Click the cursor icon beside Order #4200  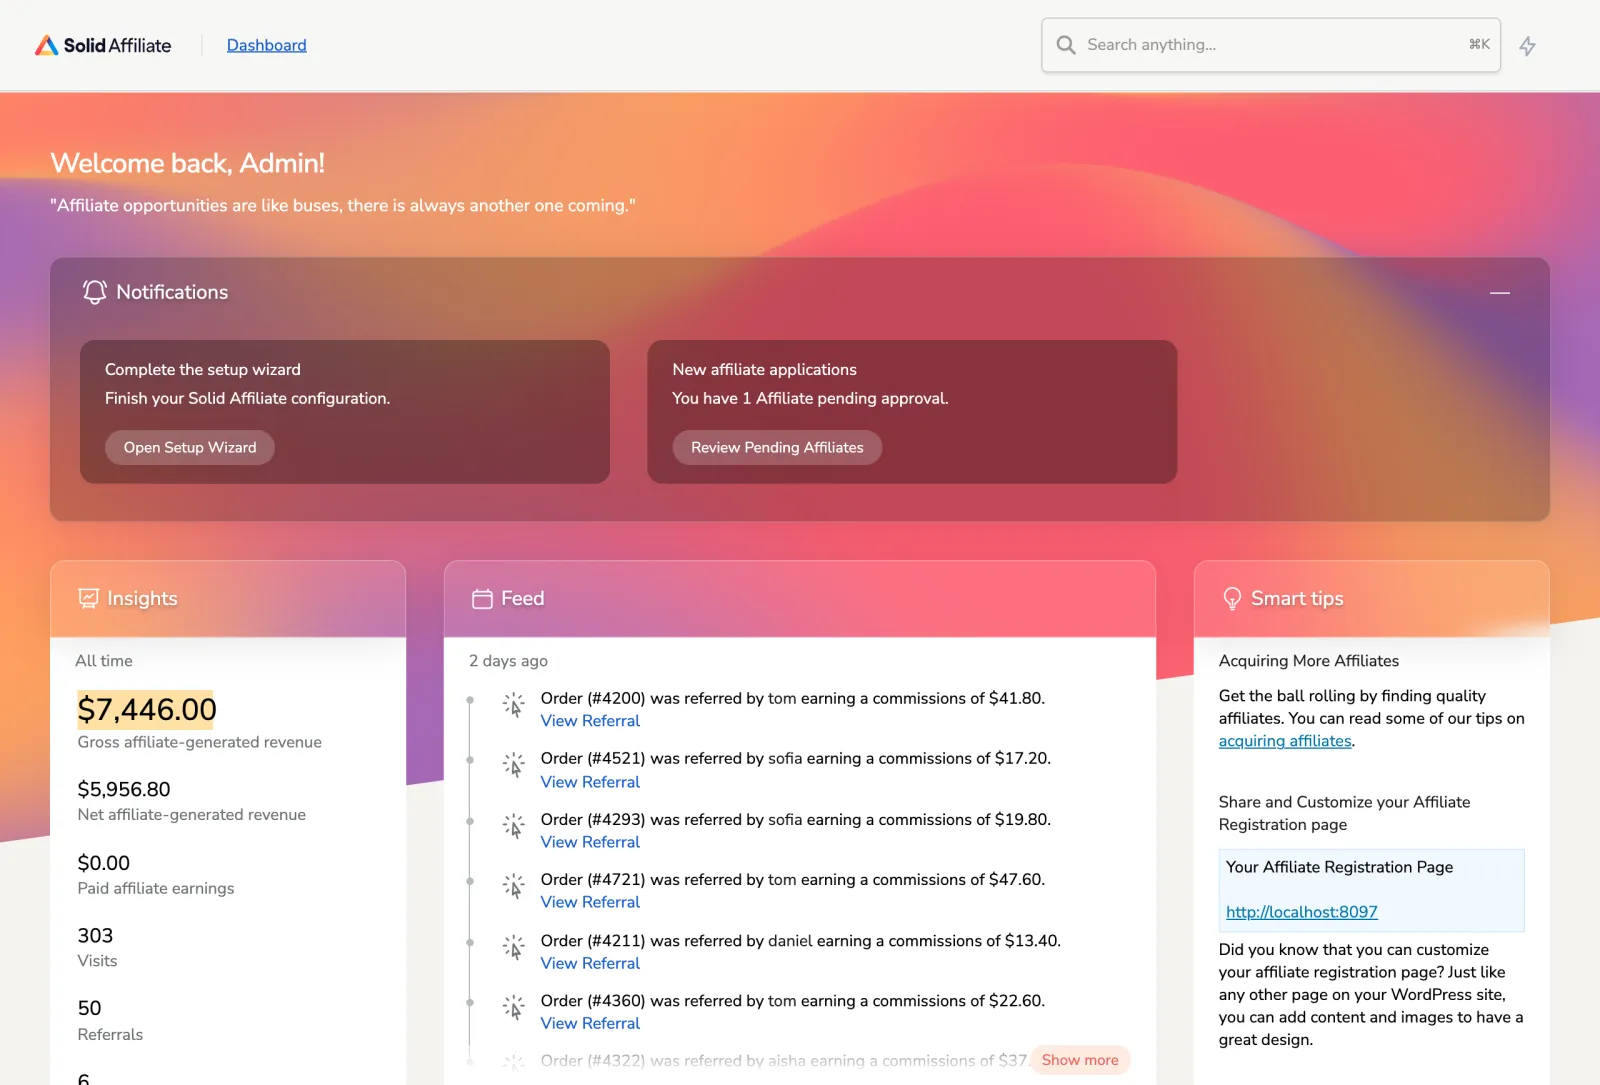point(513,705)
